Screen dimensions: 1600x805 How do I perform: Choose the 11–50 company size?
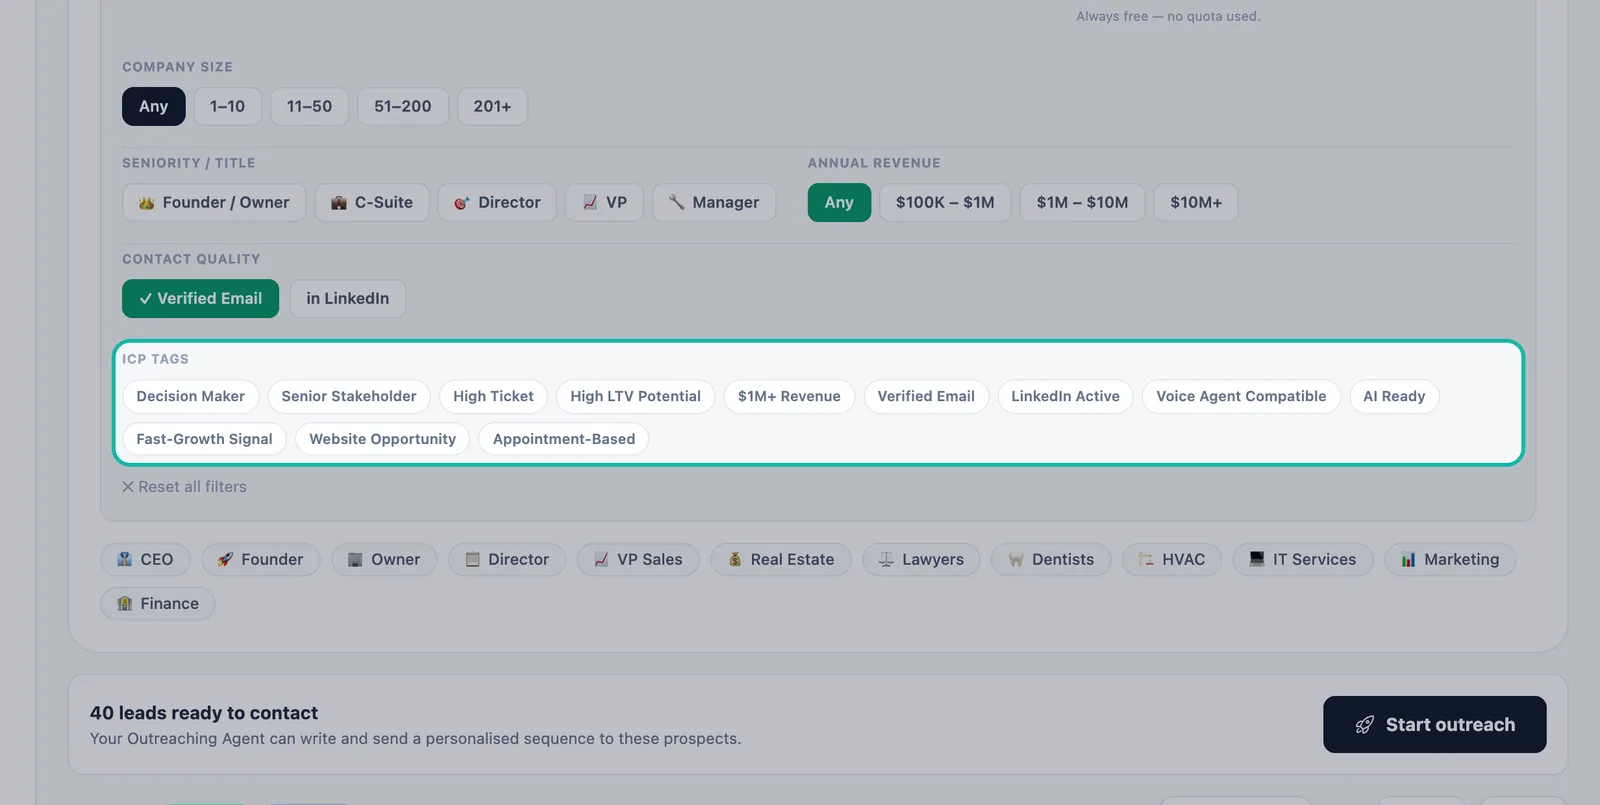coord(309,106)
